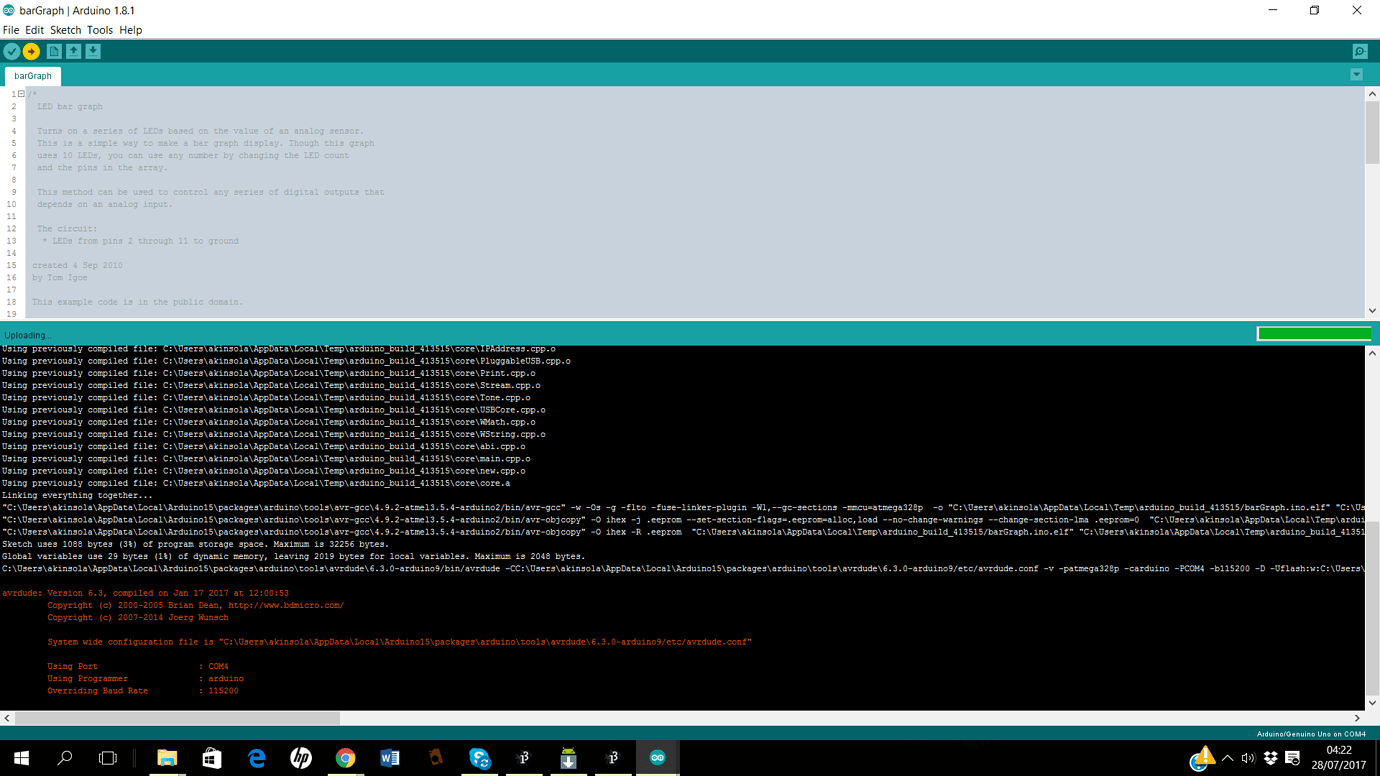
Task: Click the Upload arrow icon
Action: (x=32, y=50)
